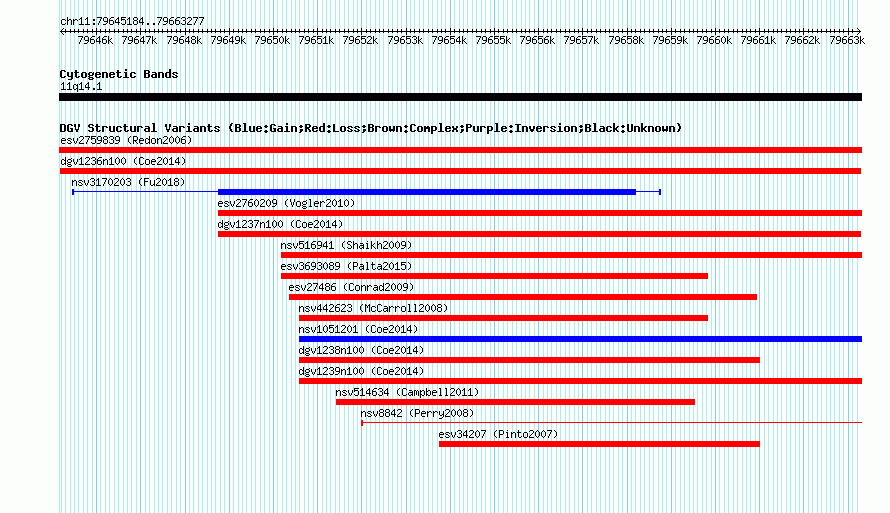
Task: Click the red bar under dgv1236n100
Action: (x=460, y=171)
